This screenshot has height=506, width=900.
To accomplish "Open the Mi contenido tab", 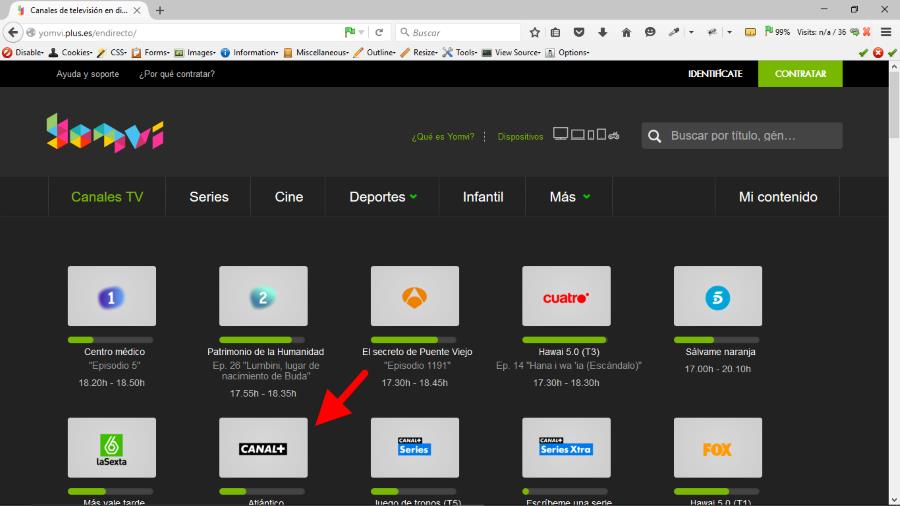I will pos(778,197).
